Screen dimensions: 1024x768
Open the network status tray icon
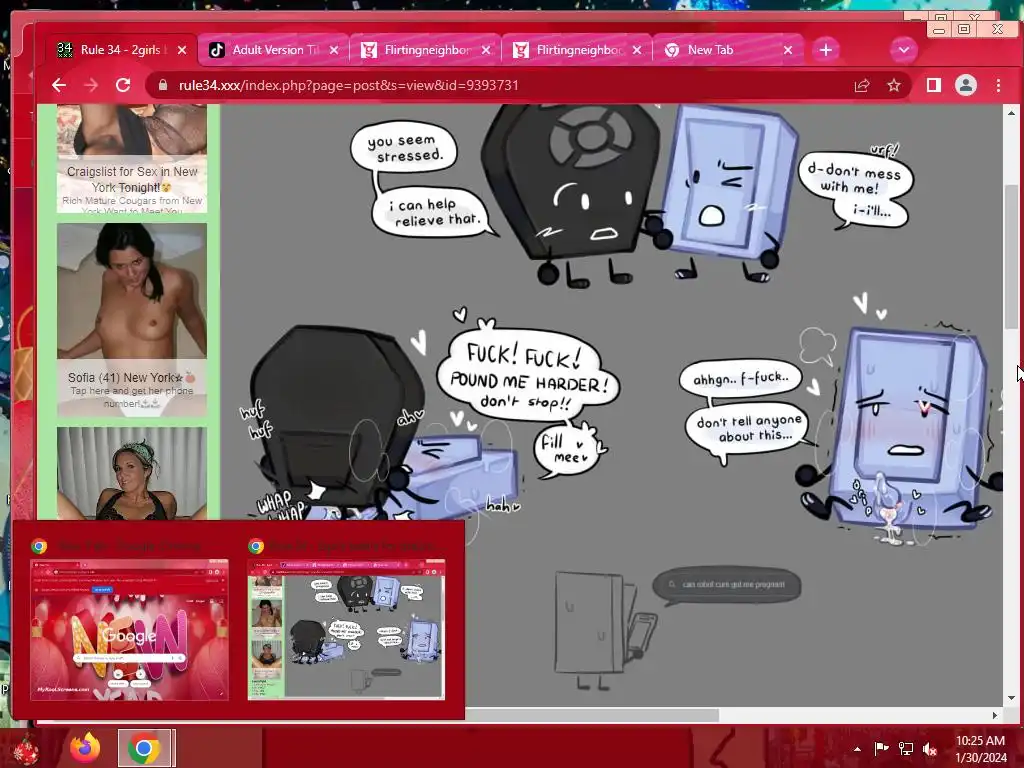[x=906, y=749]
